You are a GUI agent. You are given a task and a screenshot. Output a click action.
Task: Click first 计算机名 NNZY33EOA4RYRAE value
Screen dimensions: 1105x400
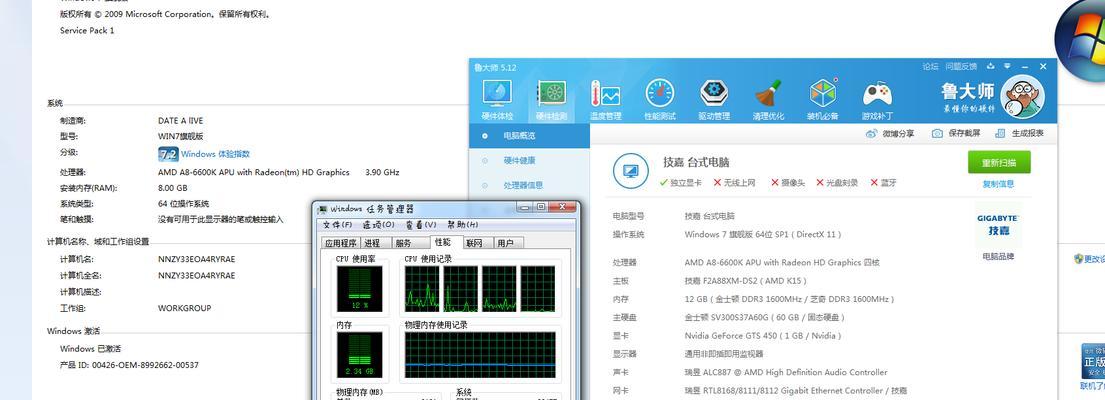coord(197,258)
